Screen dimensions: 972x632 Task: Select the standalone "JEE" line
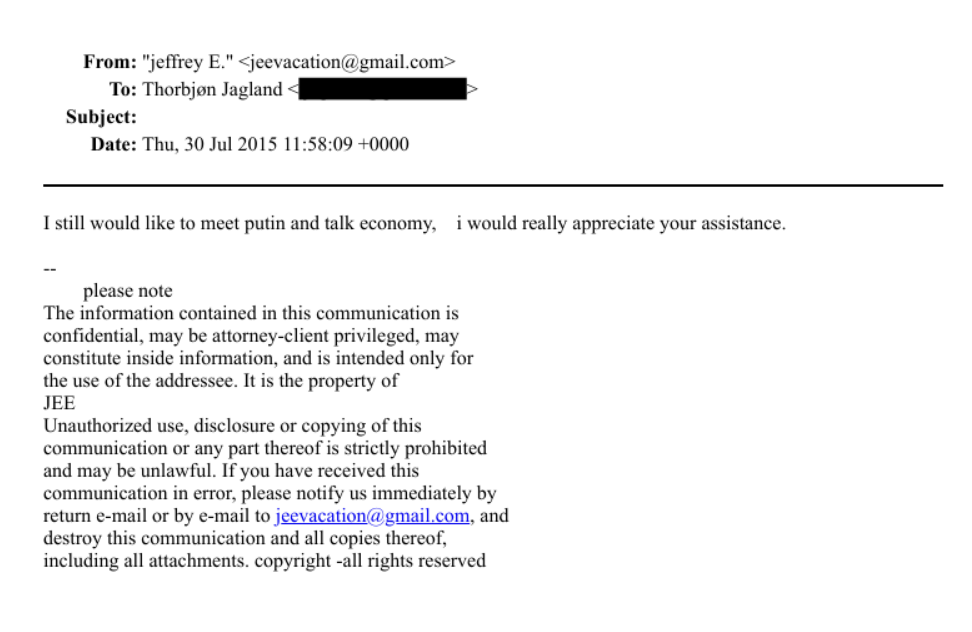59,404
